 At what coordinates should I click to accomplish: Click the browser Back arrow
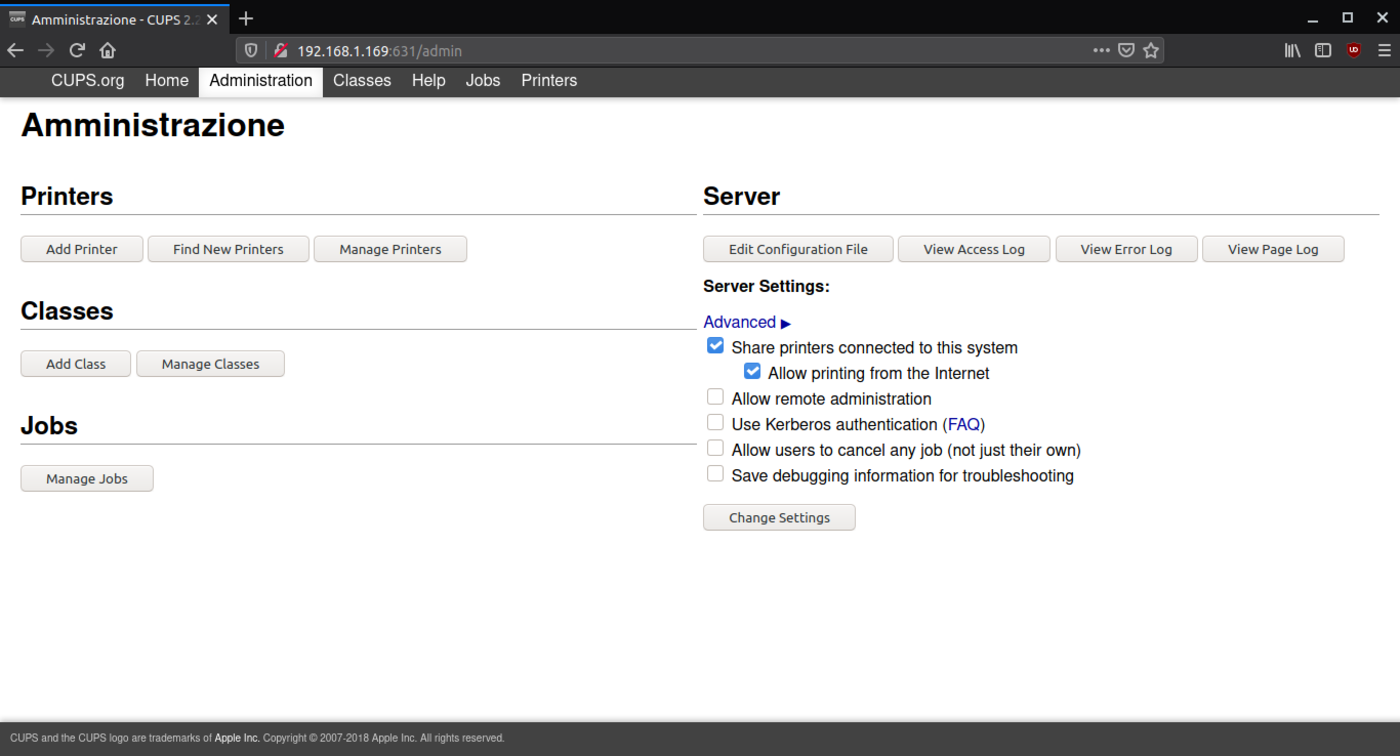point(15,50)
